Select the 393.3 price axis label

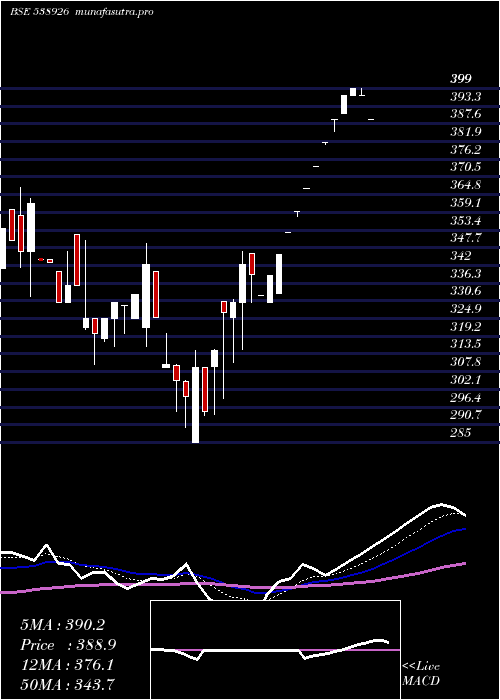tap(466, 97)
